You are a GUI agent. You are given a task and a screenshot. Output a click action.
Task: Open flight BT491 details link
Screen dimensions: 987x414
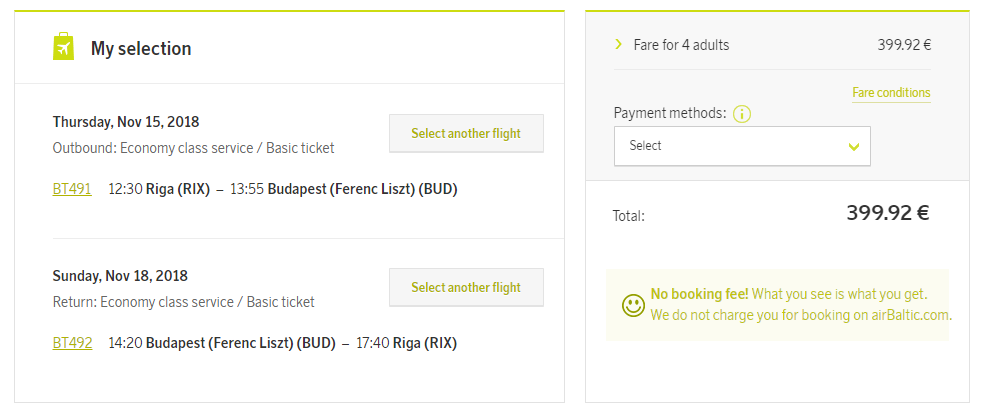pos(72,189)
